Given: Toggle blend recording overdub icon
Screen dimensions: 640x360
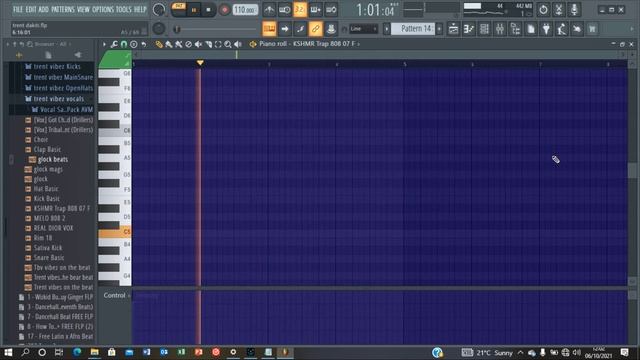Looking at the screenshot, I should [316, 9].
